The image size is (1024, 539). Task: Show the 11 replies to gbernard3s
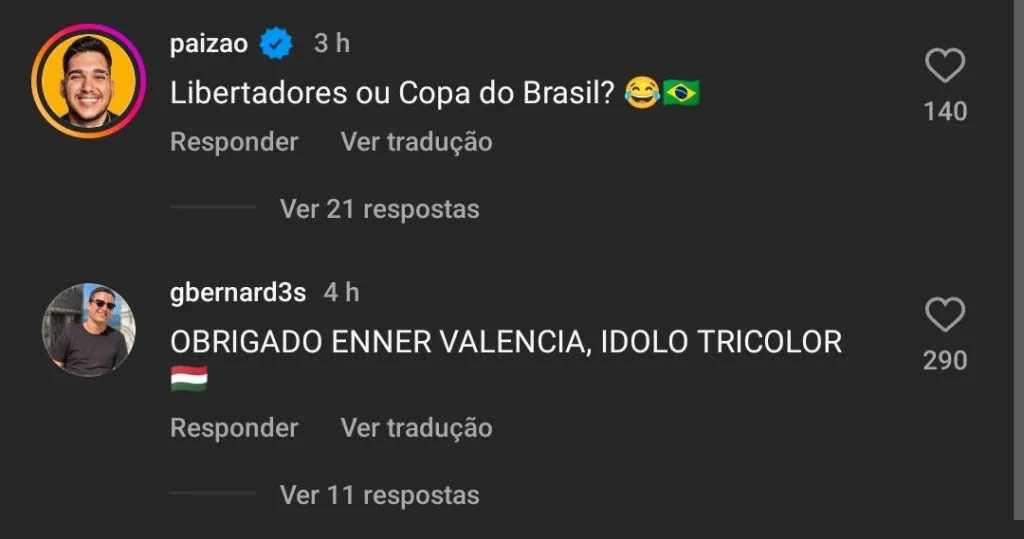[379, 494]
